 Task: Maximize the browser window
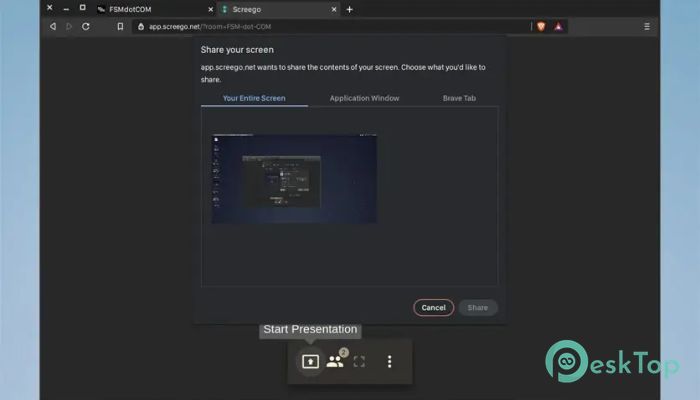click(83, 8)
